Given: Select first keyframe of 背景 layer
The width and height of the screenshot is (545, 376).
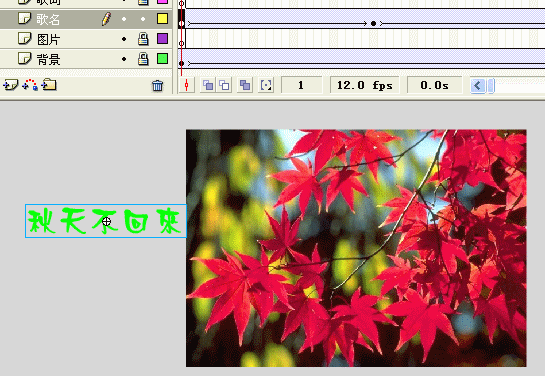Looking at the screenshot, I should coord(181,63).
